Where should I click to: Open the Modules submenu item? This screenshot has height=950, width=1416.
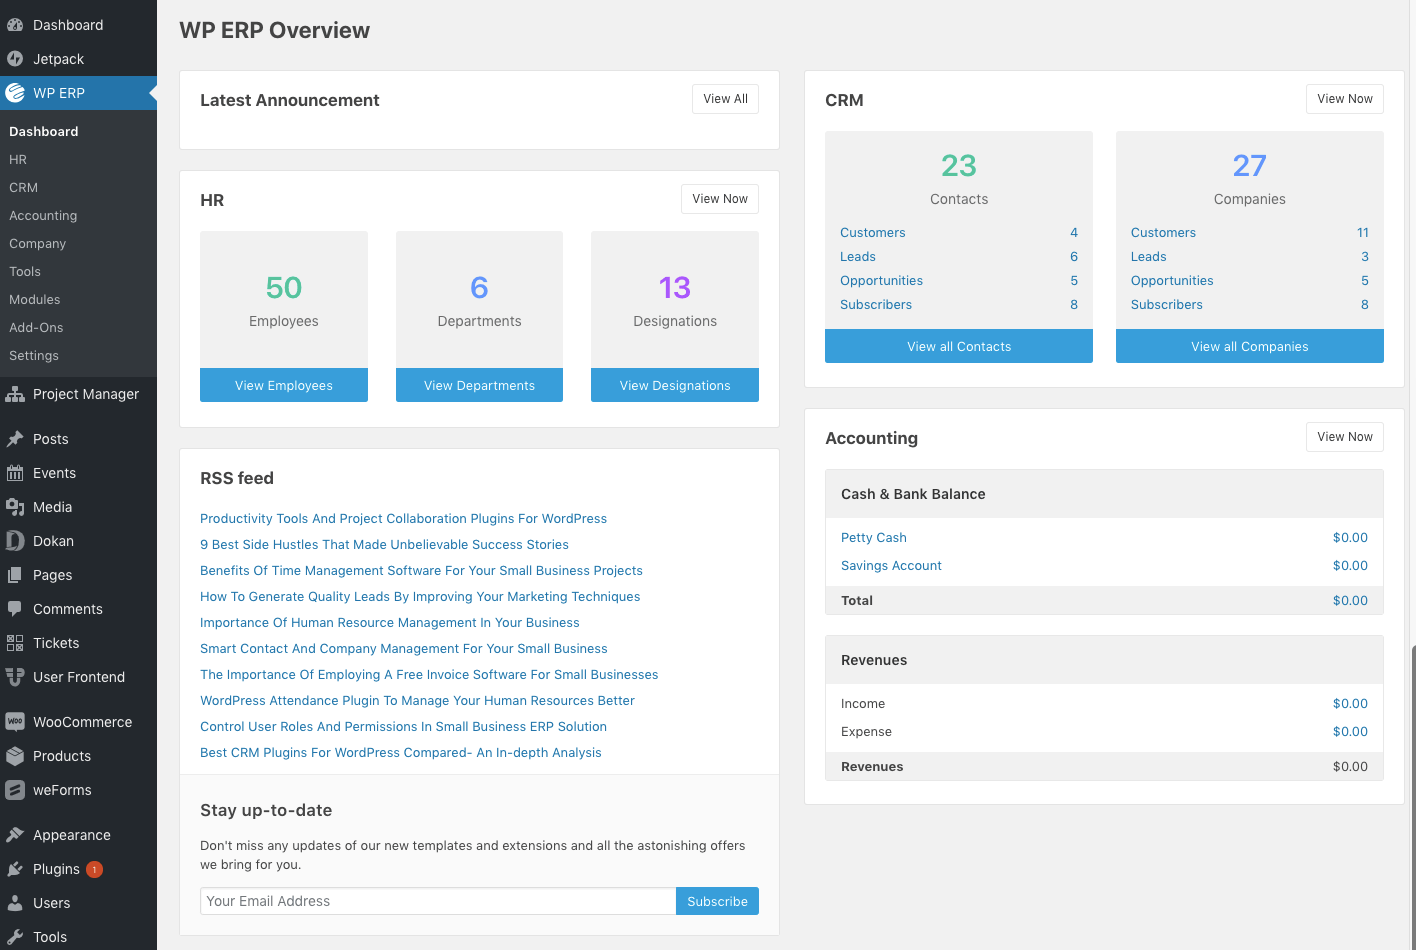pos(34,300)
